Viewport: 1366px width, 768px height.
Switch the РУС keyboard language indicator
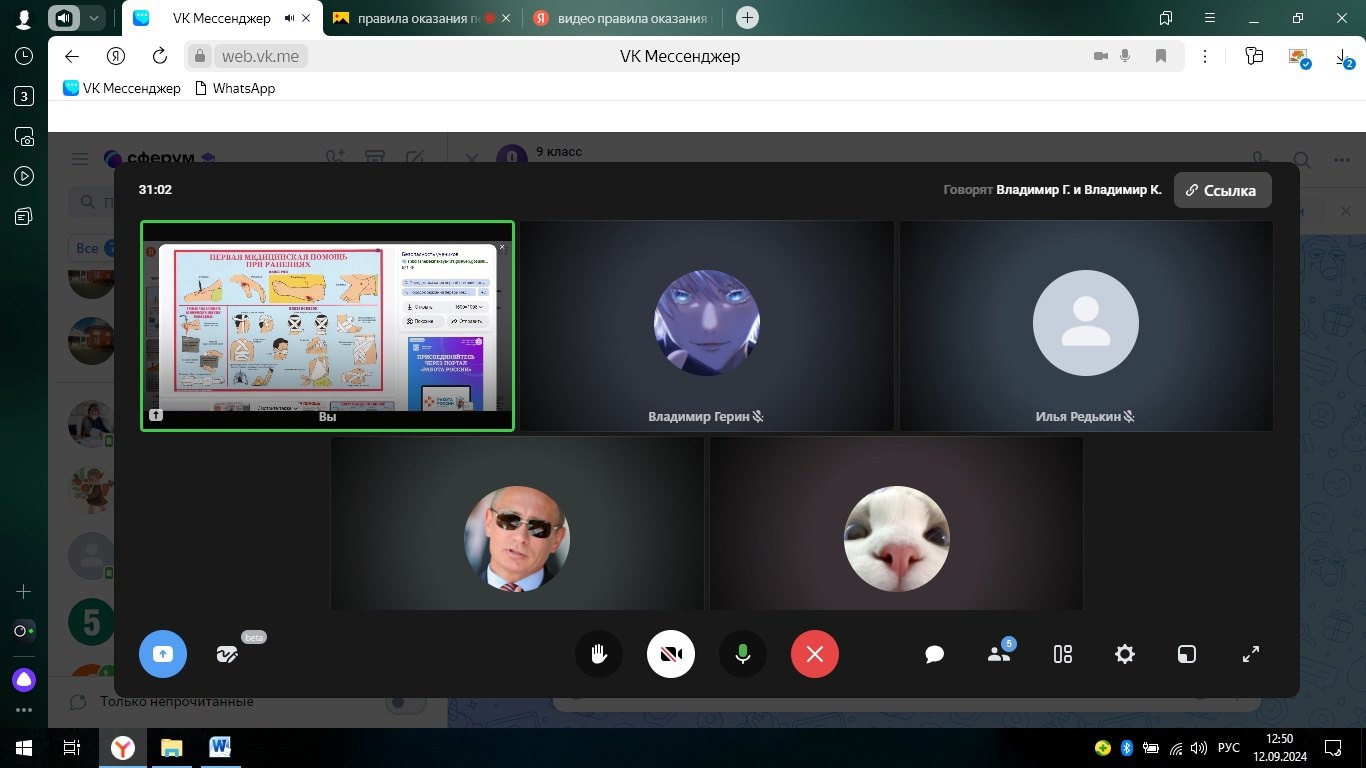tap(1229, 748)
